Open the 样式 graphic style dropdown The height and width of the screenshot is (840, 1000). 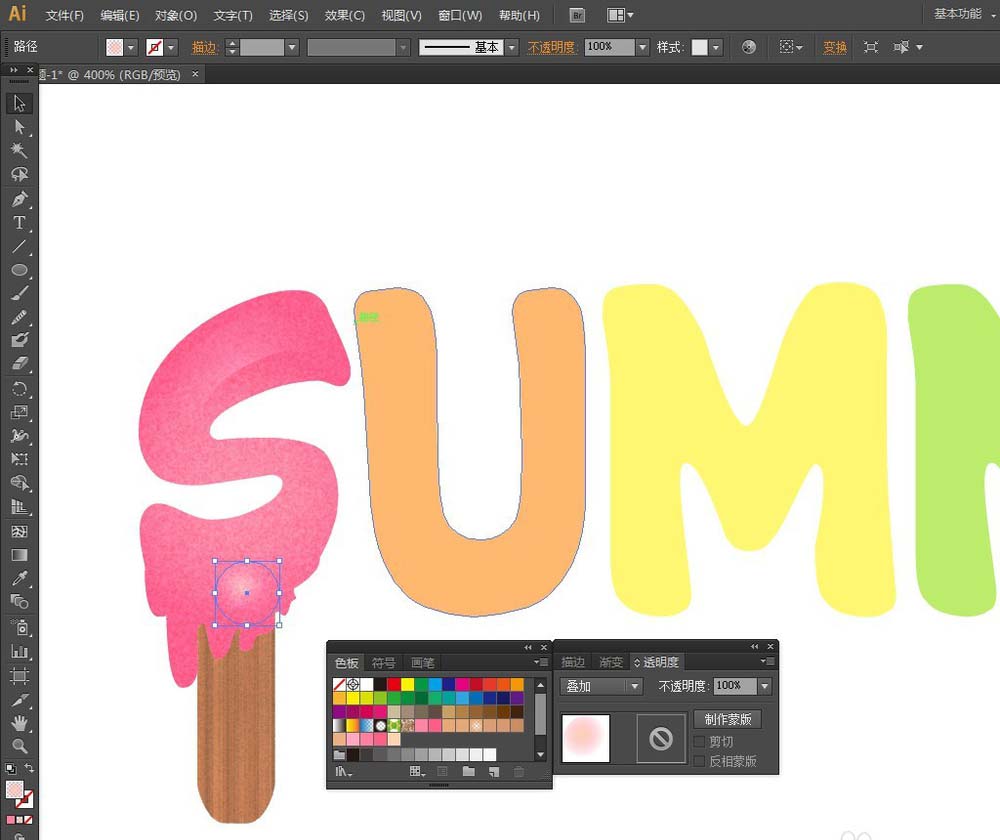716,47
